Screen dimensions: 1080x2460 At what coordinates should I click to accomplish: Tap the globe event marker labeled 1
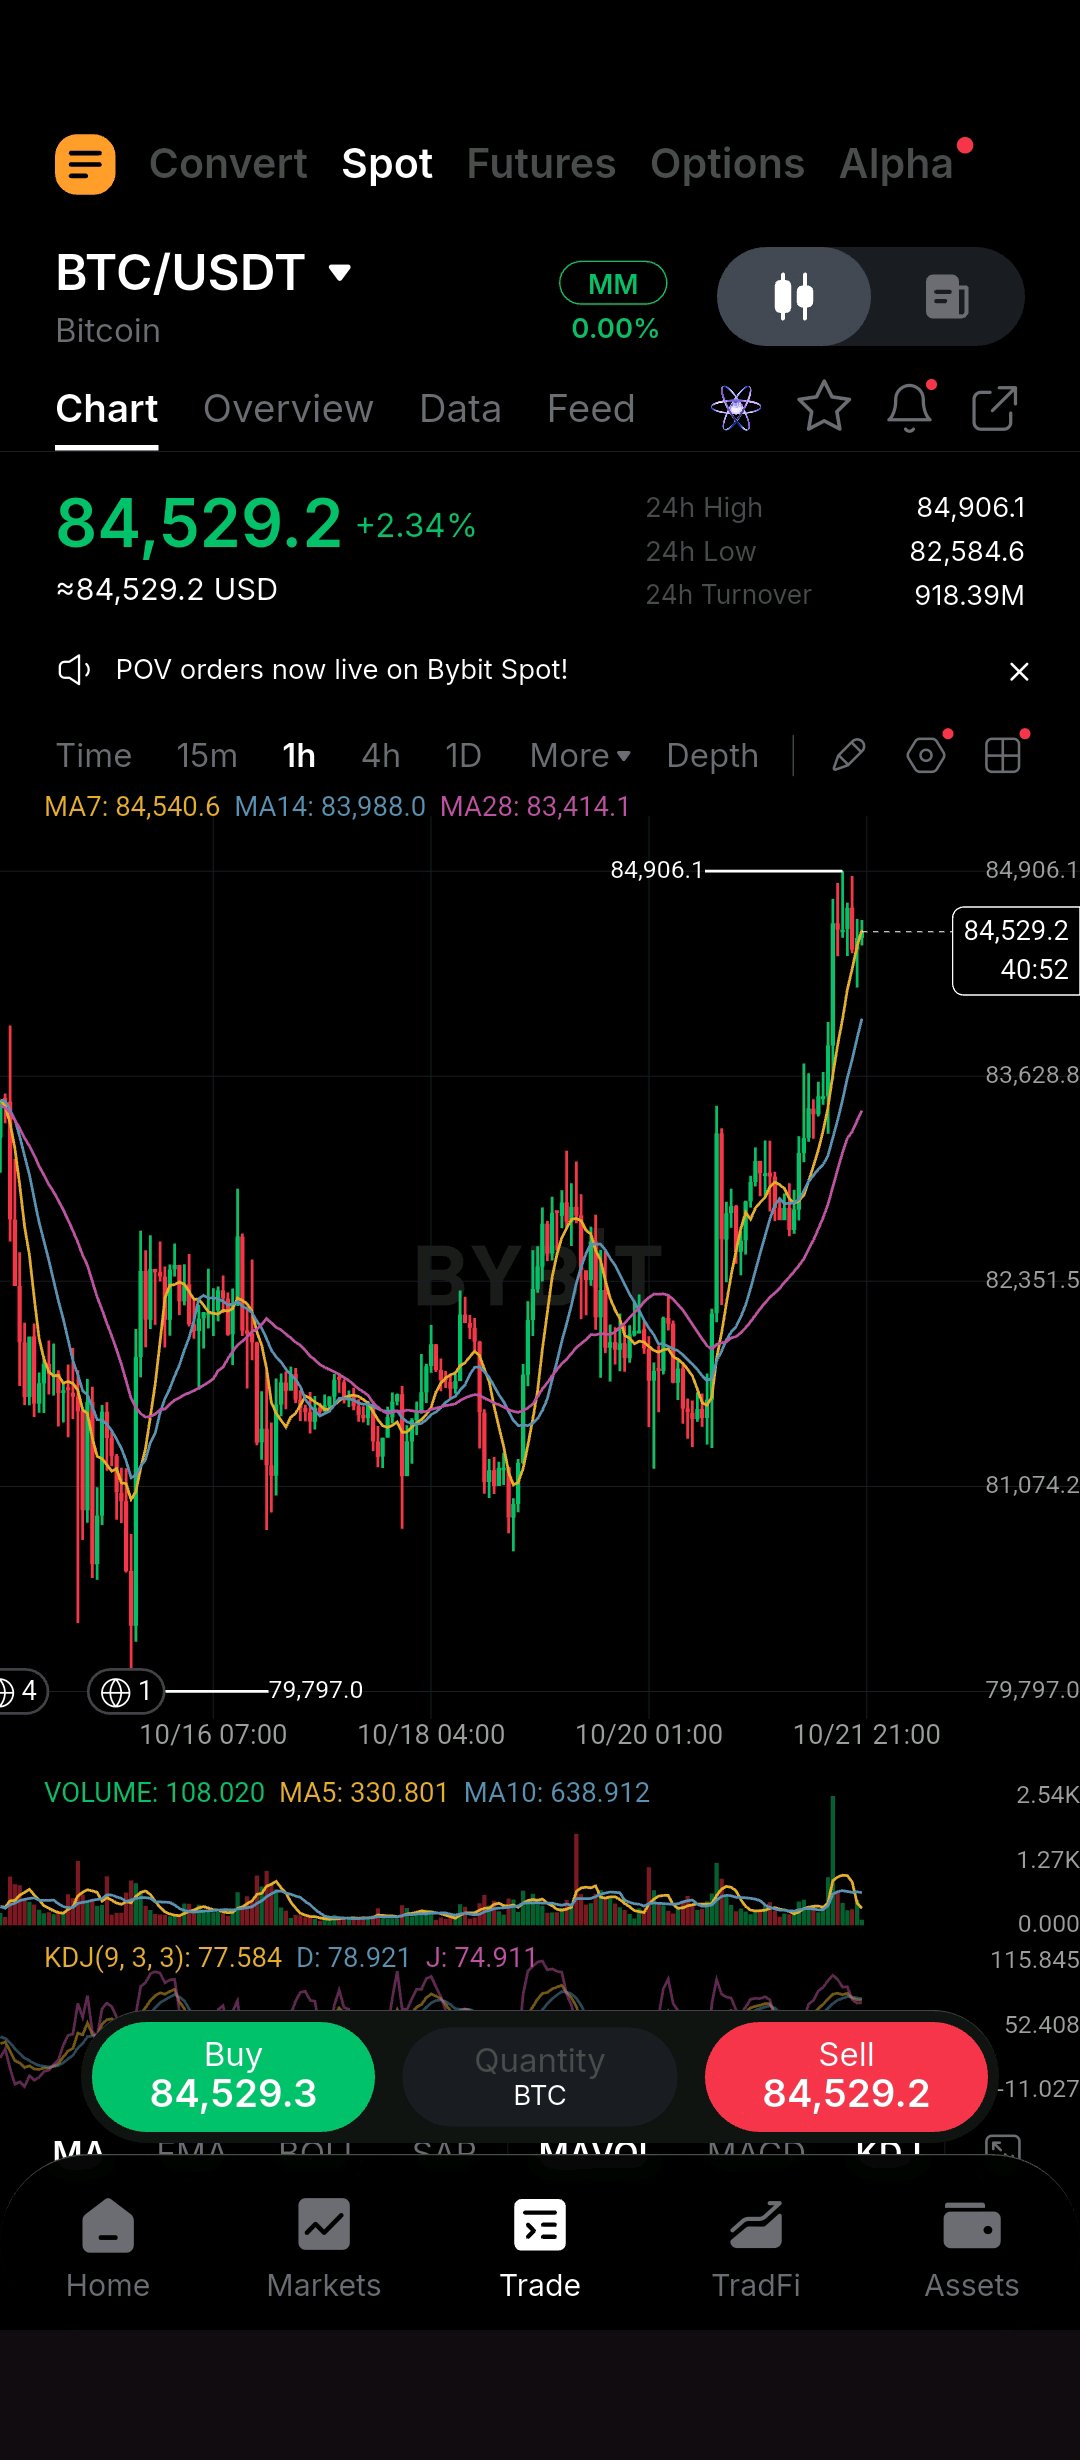tap(126, 1691)
